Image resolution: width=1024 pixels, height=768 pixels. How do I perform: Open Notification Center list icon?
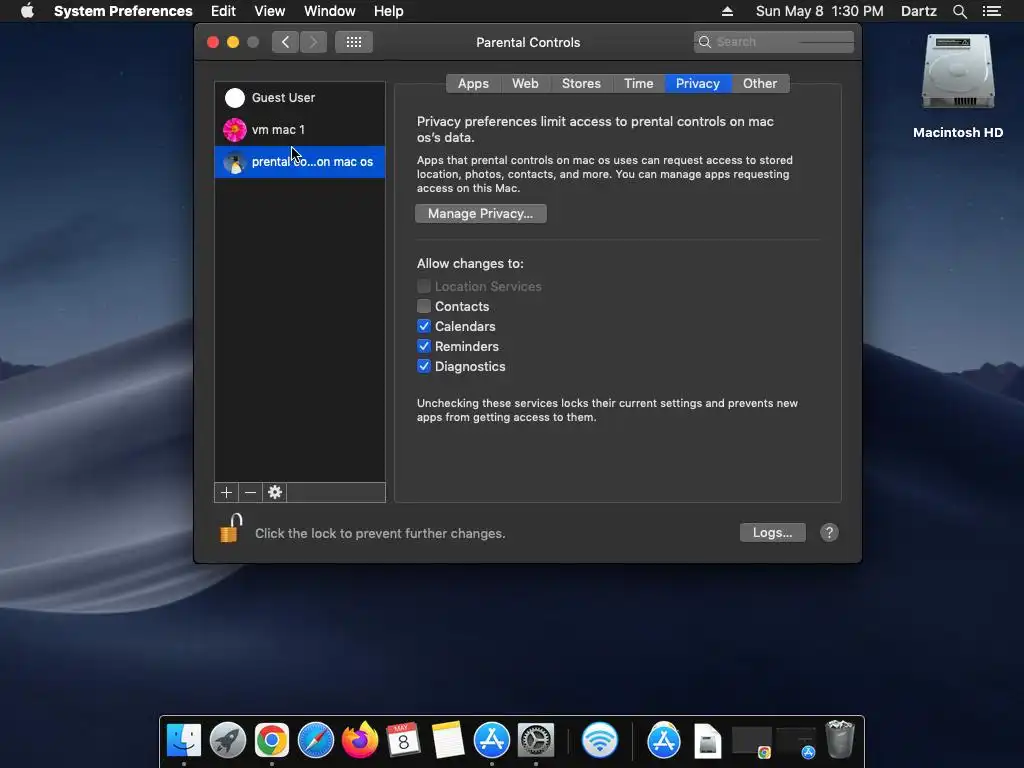click(x=991, y=11)
